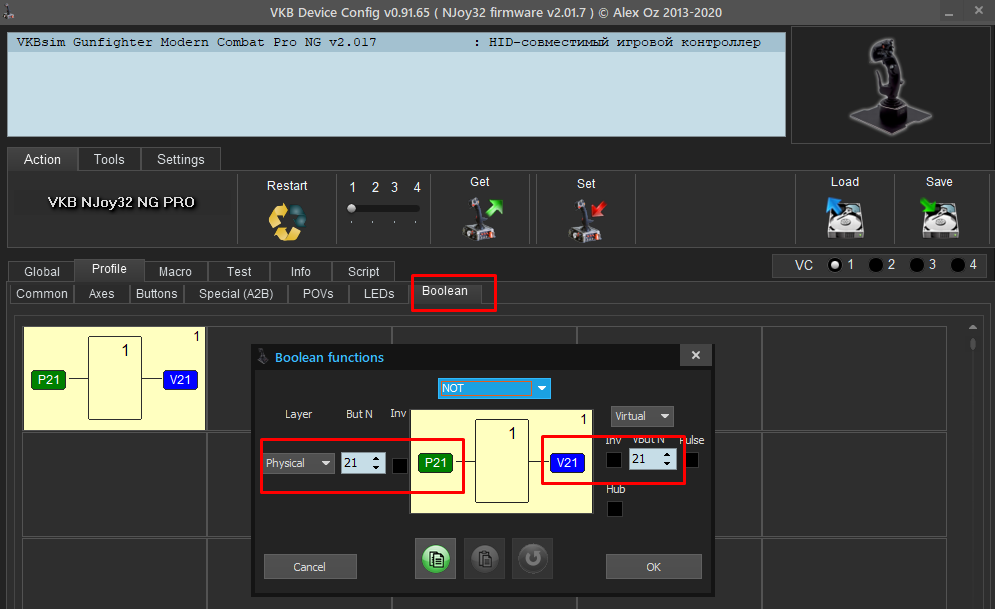This screenshot has height=609, width=995.
Task: Minimize the VKB Device Config window
Action: (x=949, y=13)
